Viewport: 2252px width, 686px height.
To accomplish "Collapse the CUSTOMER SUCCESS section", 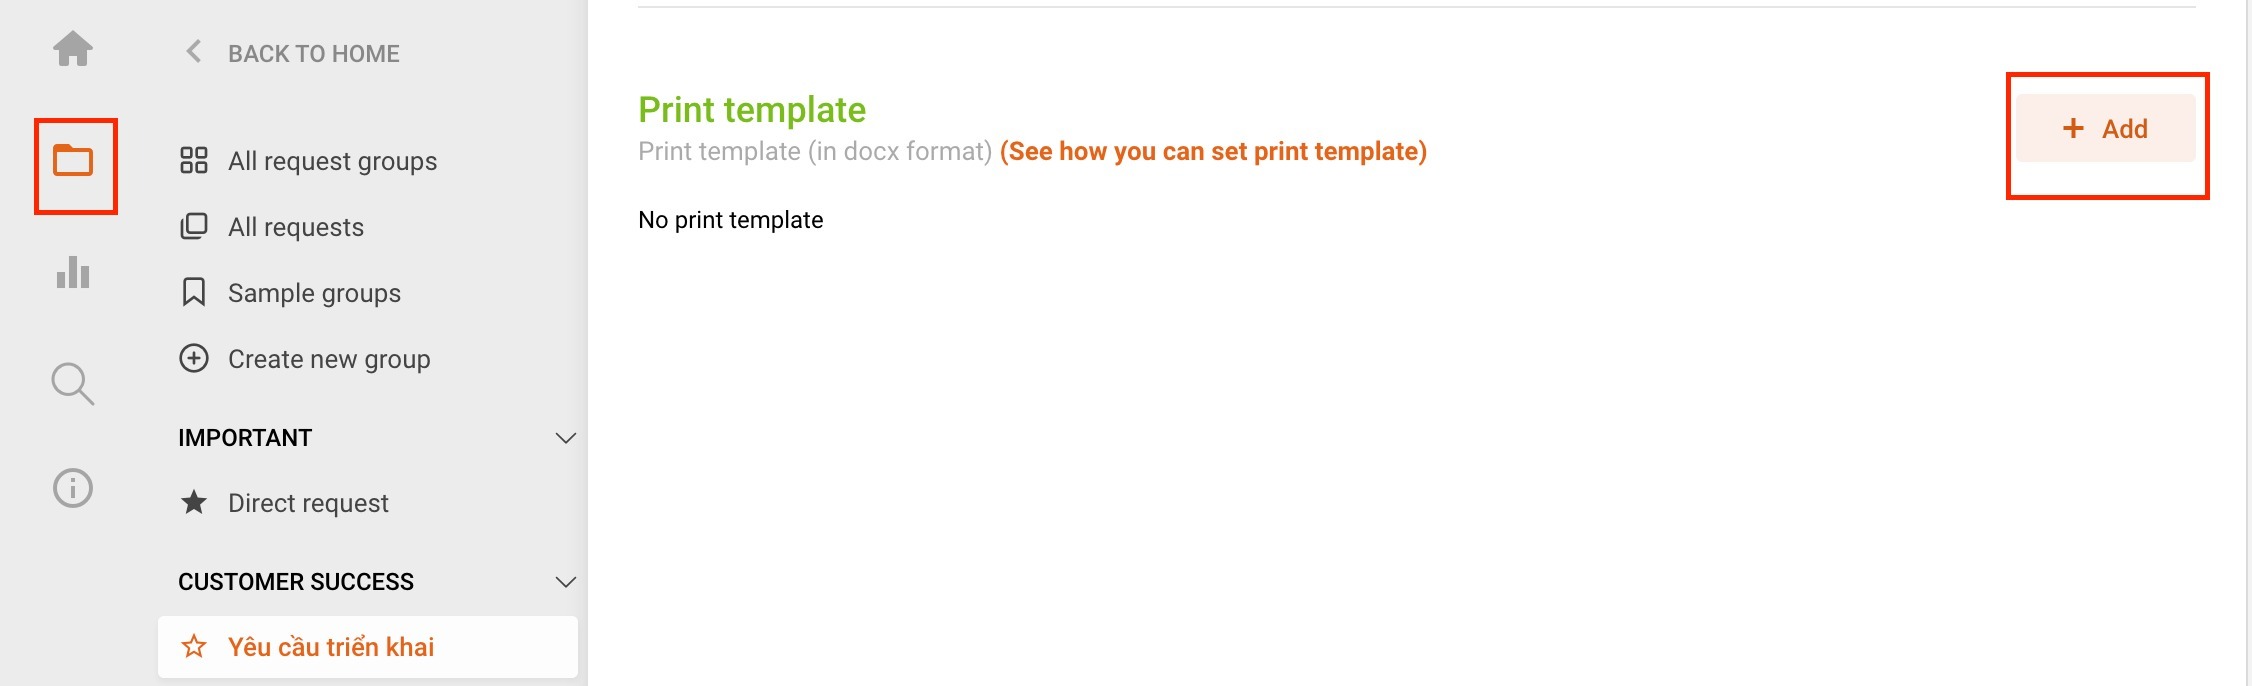I will pyautogui.click(x=565, y=581).
